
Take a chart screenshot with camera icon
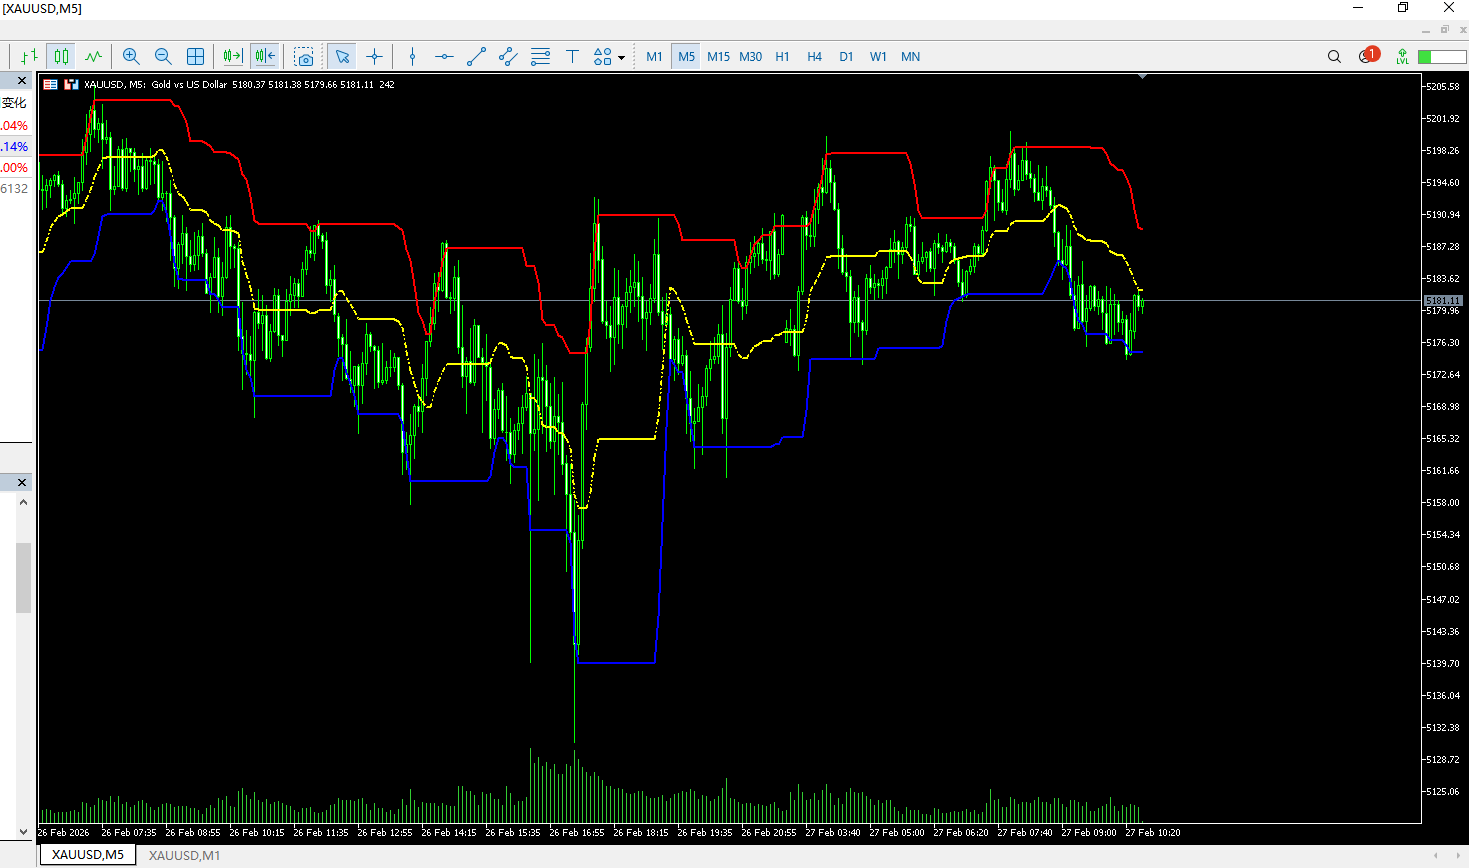click(304, 57)
